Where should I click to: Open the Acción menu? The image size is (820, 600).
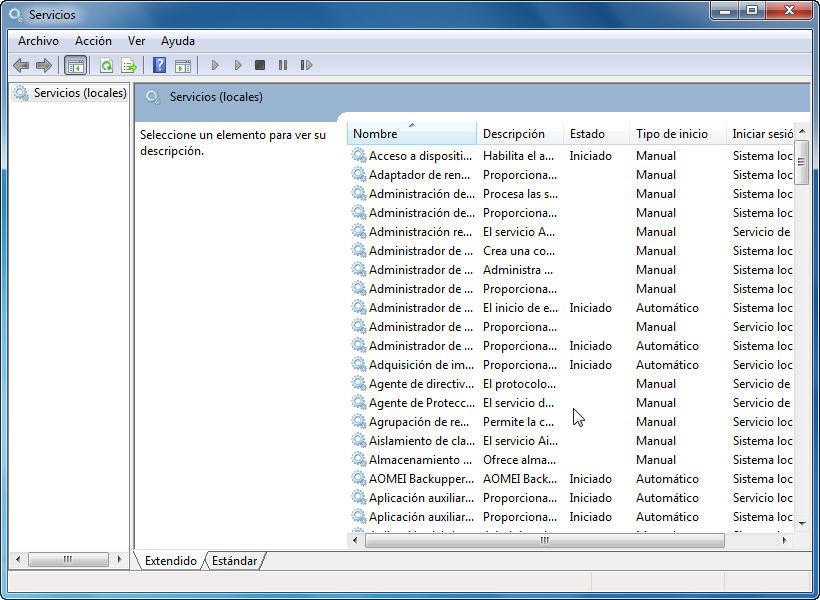tap(93, 41)
